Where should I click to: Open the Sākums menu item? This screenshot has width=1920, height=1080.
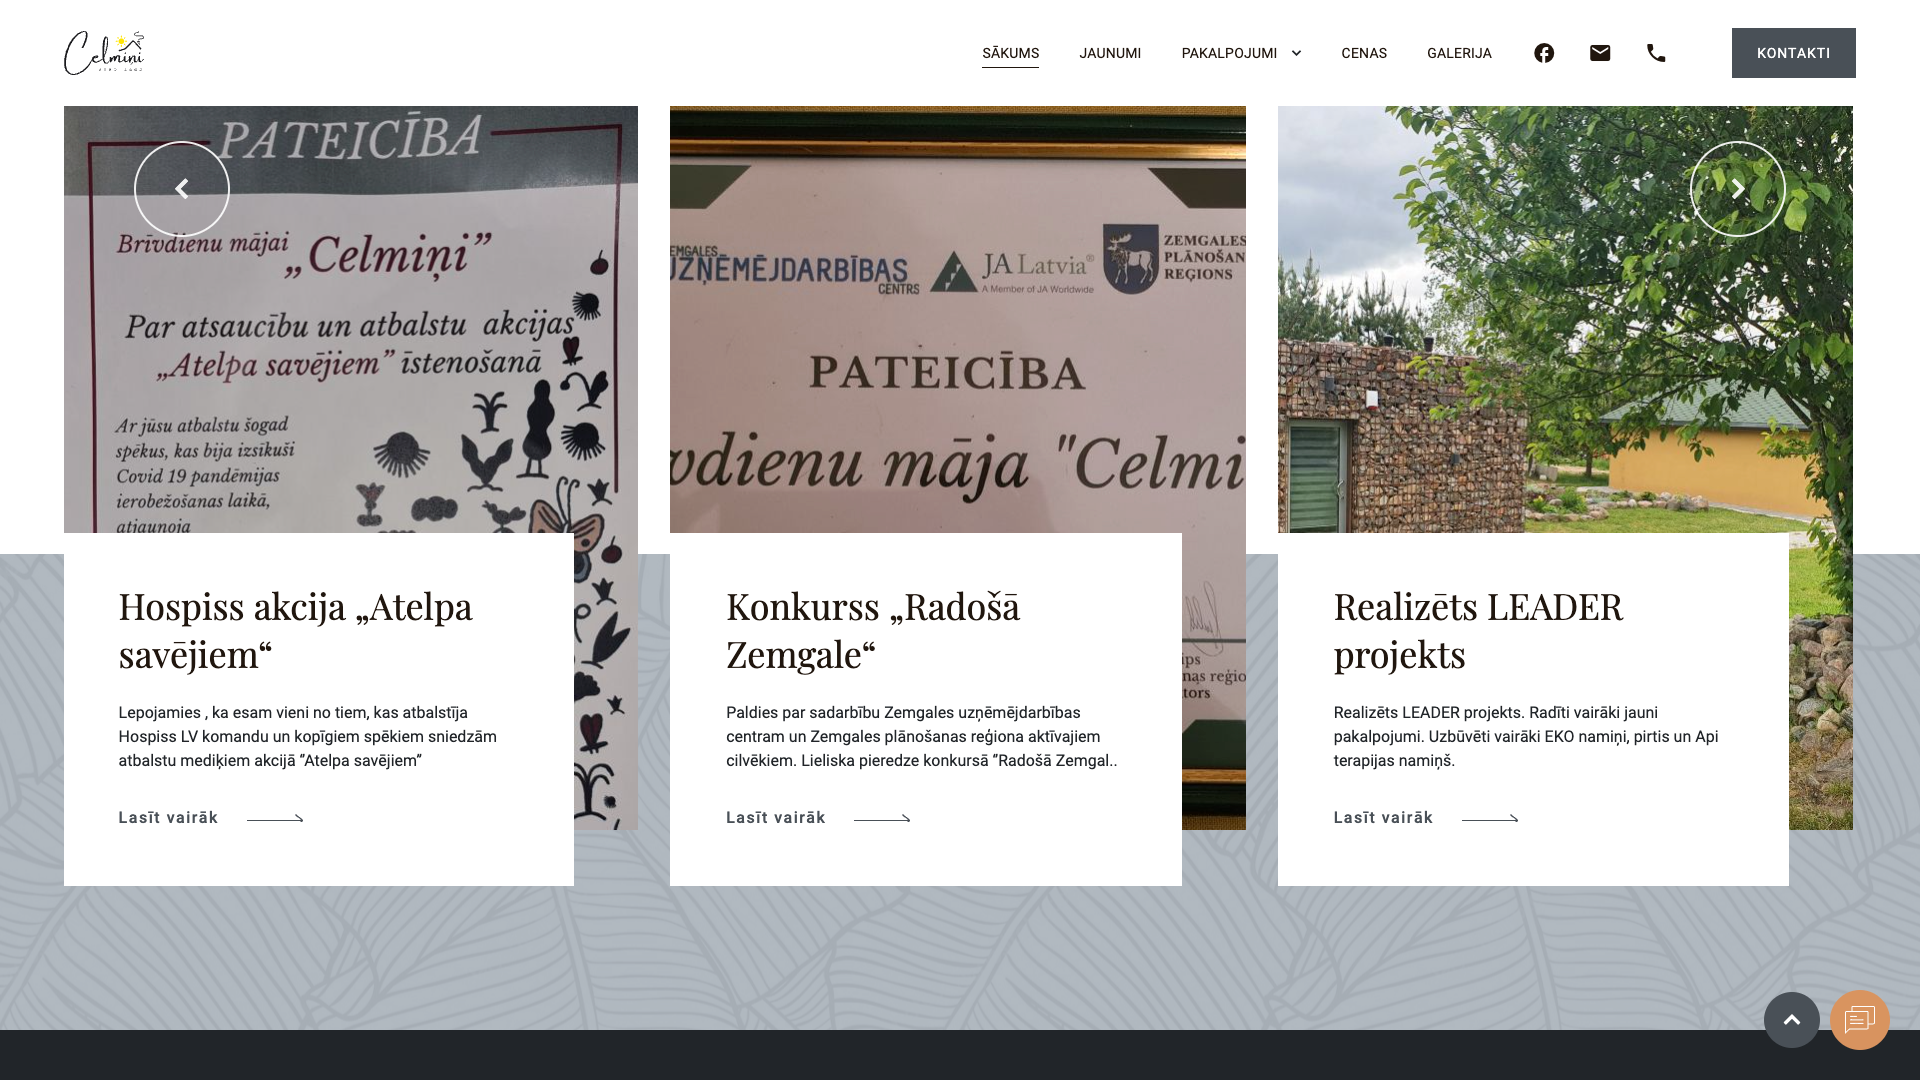(1010, 53)
